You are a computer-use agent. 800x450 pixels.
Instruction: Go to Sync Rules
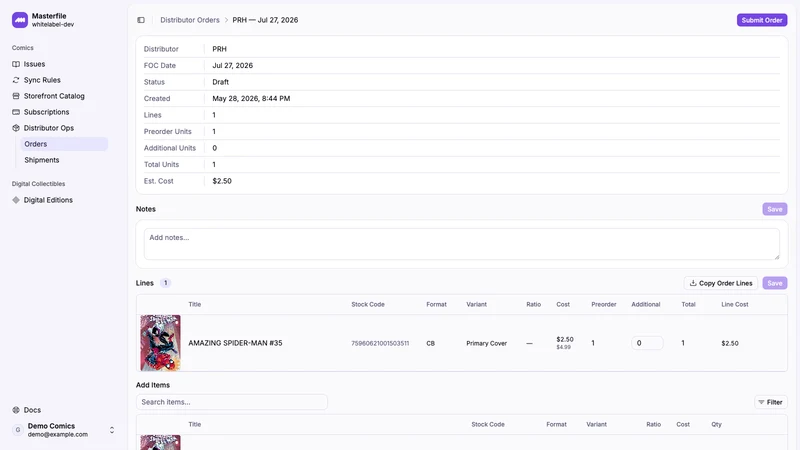[x=42, y=80]
